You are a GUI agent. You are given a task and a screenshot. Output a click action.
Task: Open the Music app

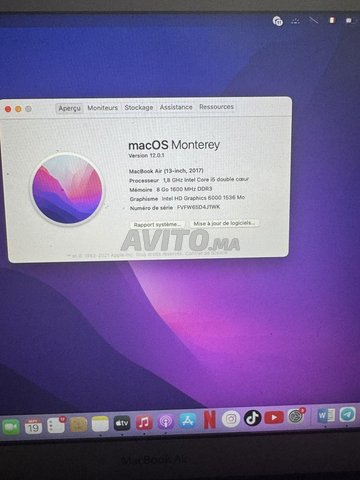[144, 423]
